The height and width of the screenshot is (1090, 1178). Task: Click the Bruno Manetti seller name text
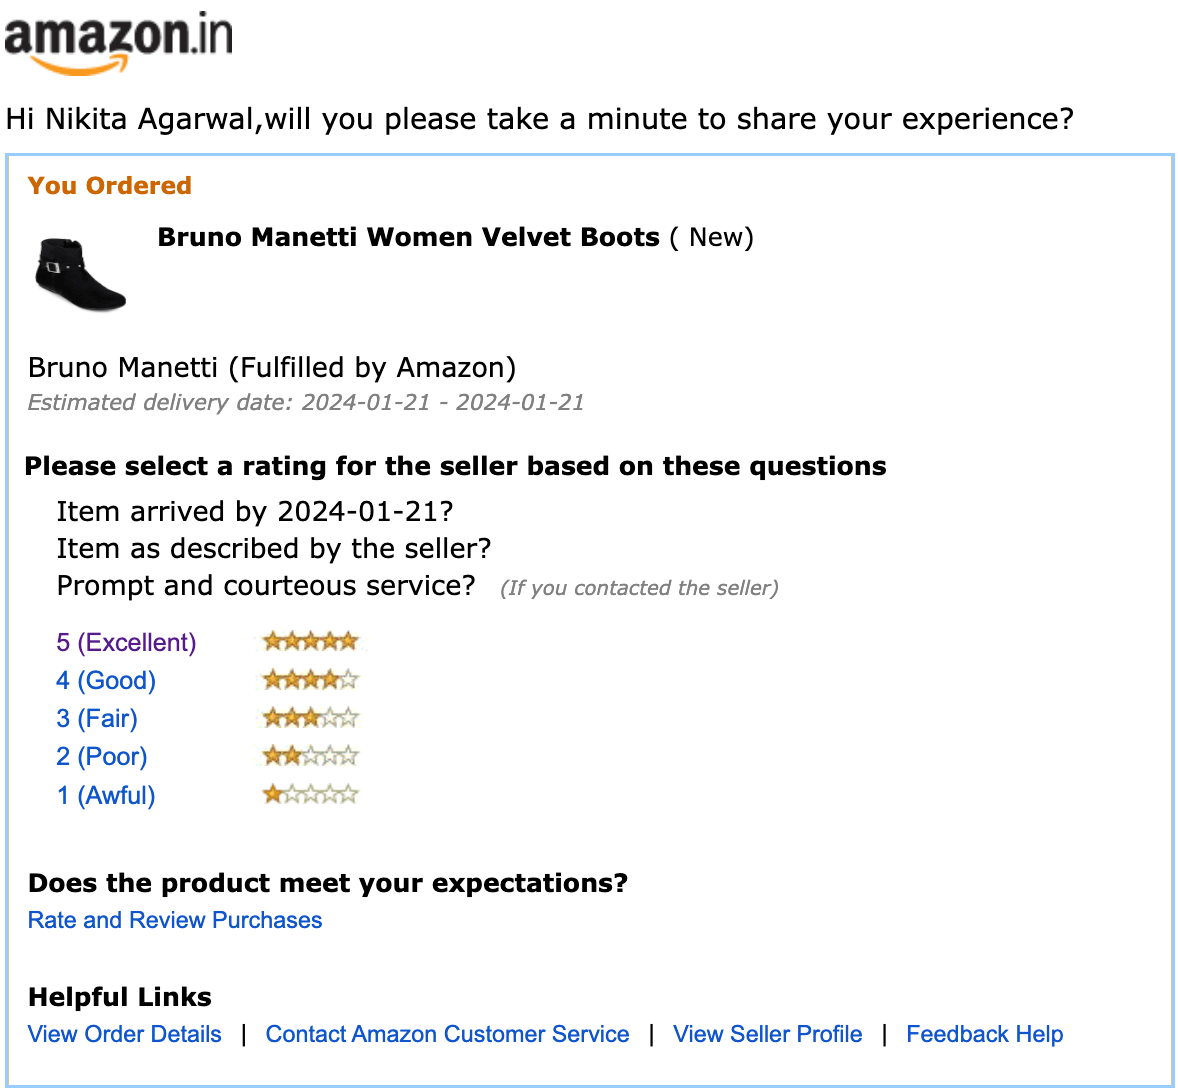[x=122, y=368]
